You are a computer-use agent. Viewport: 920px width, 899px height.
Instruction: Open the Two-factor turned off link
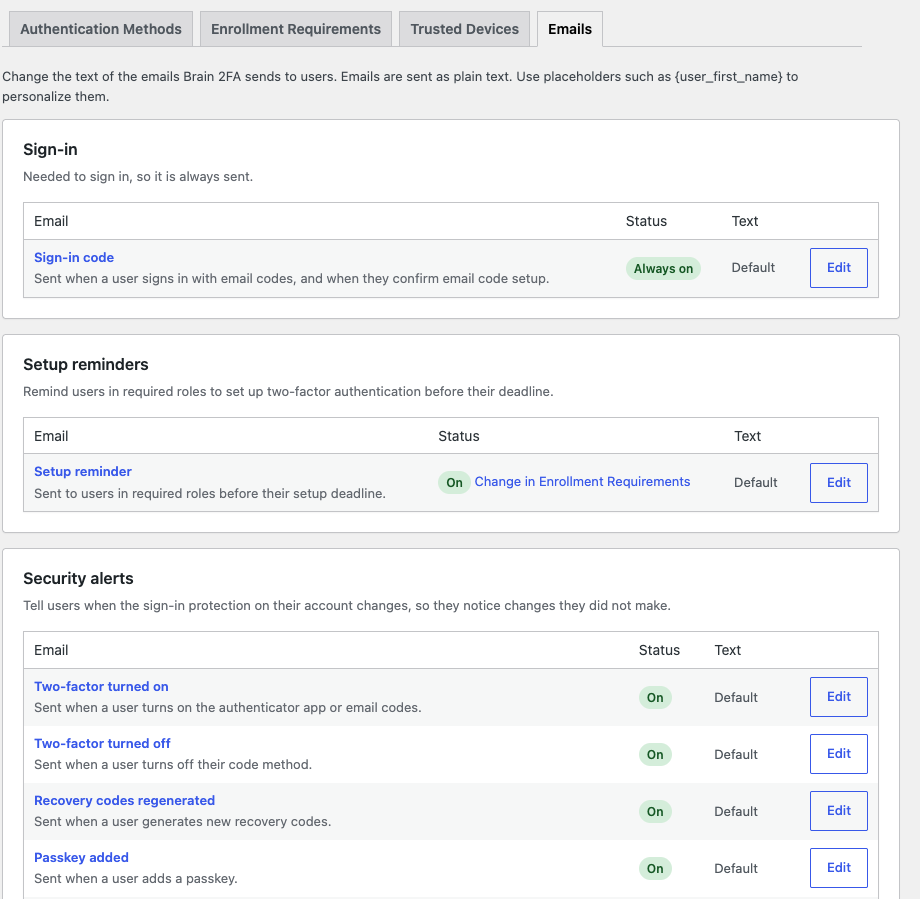pyautogui.click(x=102, y=743)
